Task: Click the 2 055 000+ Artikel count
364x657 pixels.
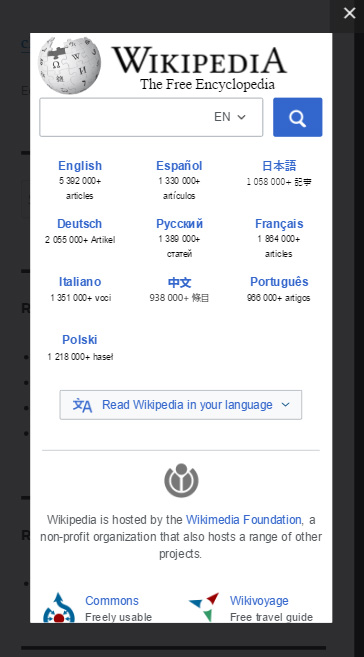Action: point(80,240)
